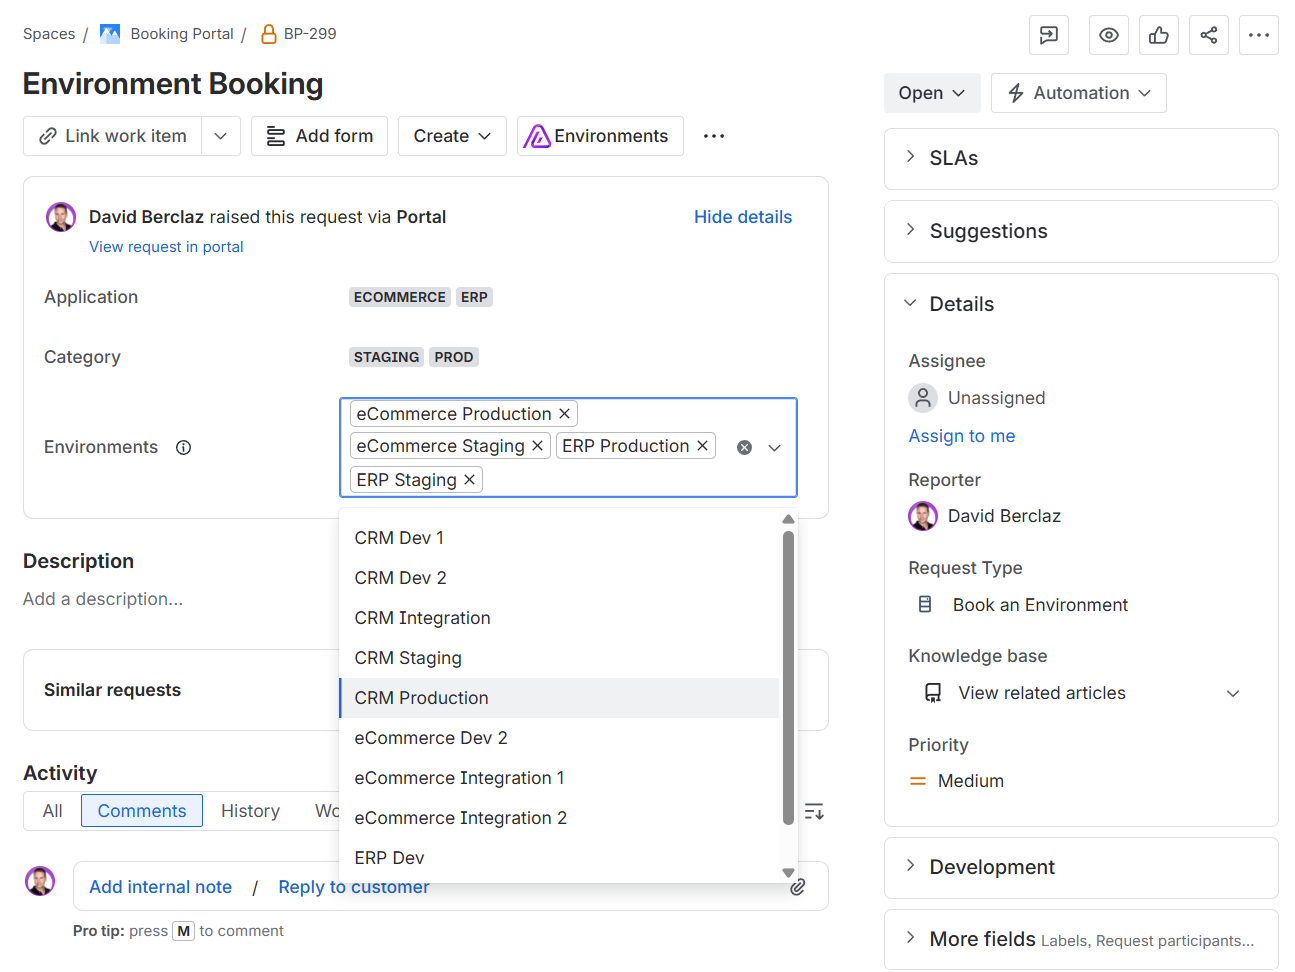This screenshot has width=1295, height=972.
Task: Click the Booking Portal space icon
Action: click(110, 34)
